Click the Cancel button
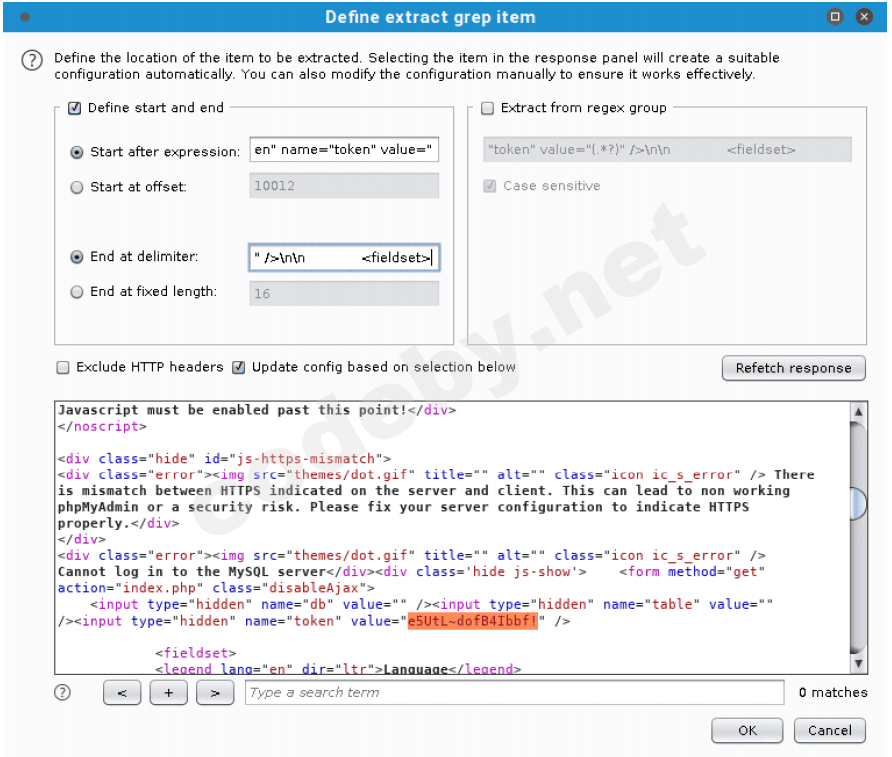This screenshot has height=757, width=892. 829,730
